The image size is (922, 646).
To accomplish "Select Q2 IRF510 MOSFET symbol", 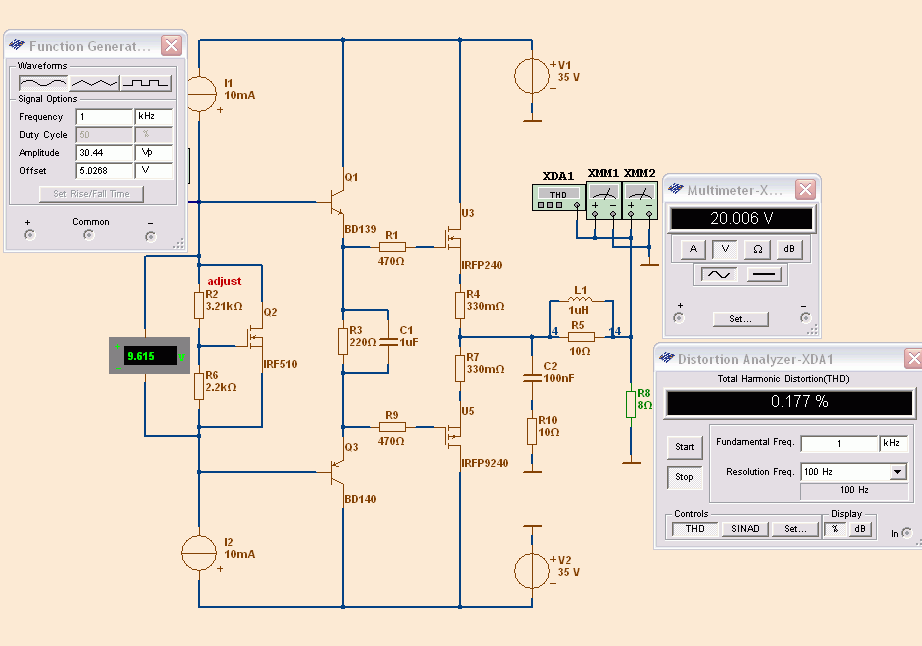I will (x=255, y=337).
